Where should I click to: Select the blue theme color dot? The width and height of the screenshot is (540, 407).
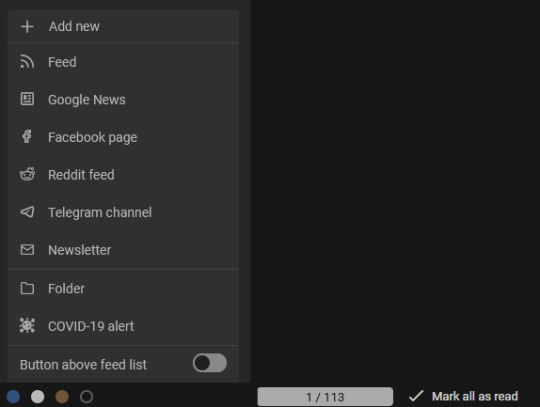pos(13,397)
